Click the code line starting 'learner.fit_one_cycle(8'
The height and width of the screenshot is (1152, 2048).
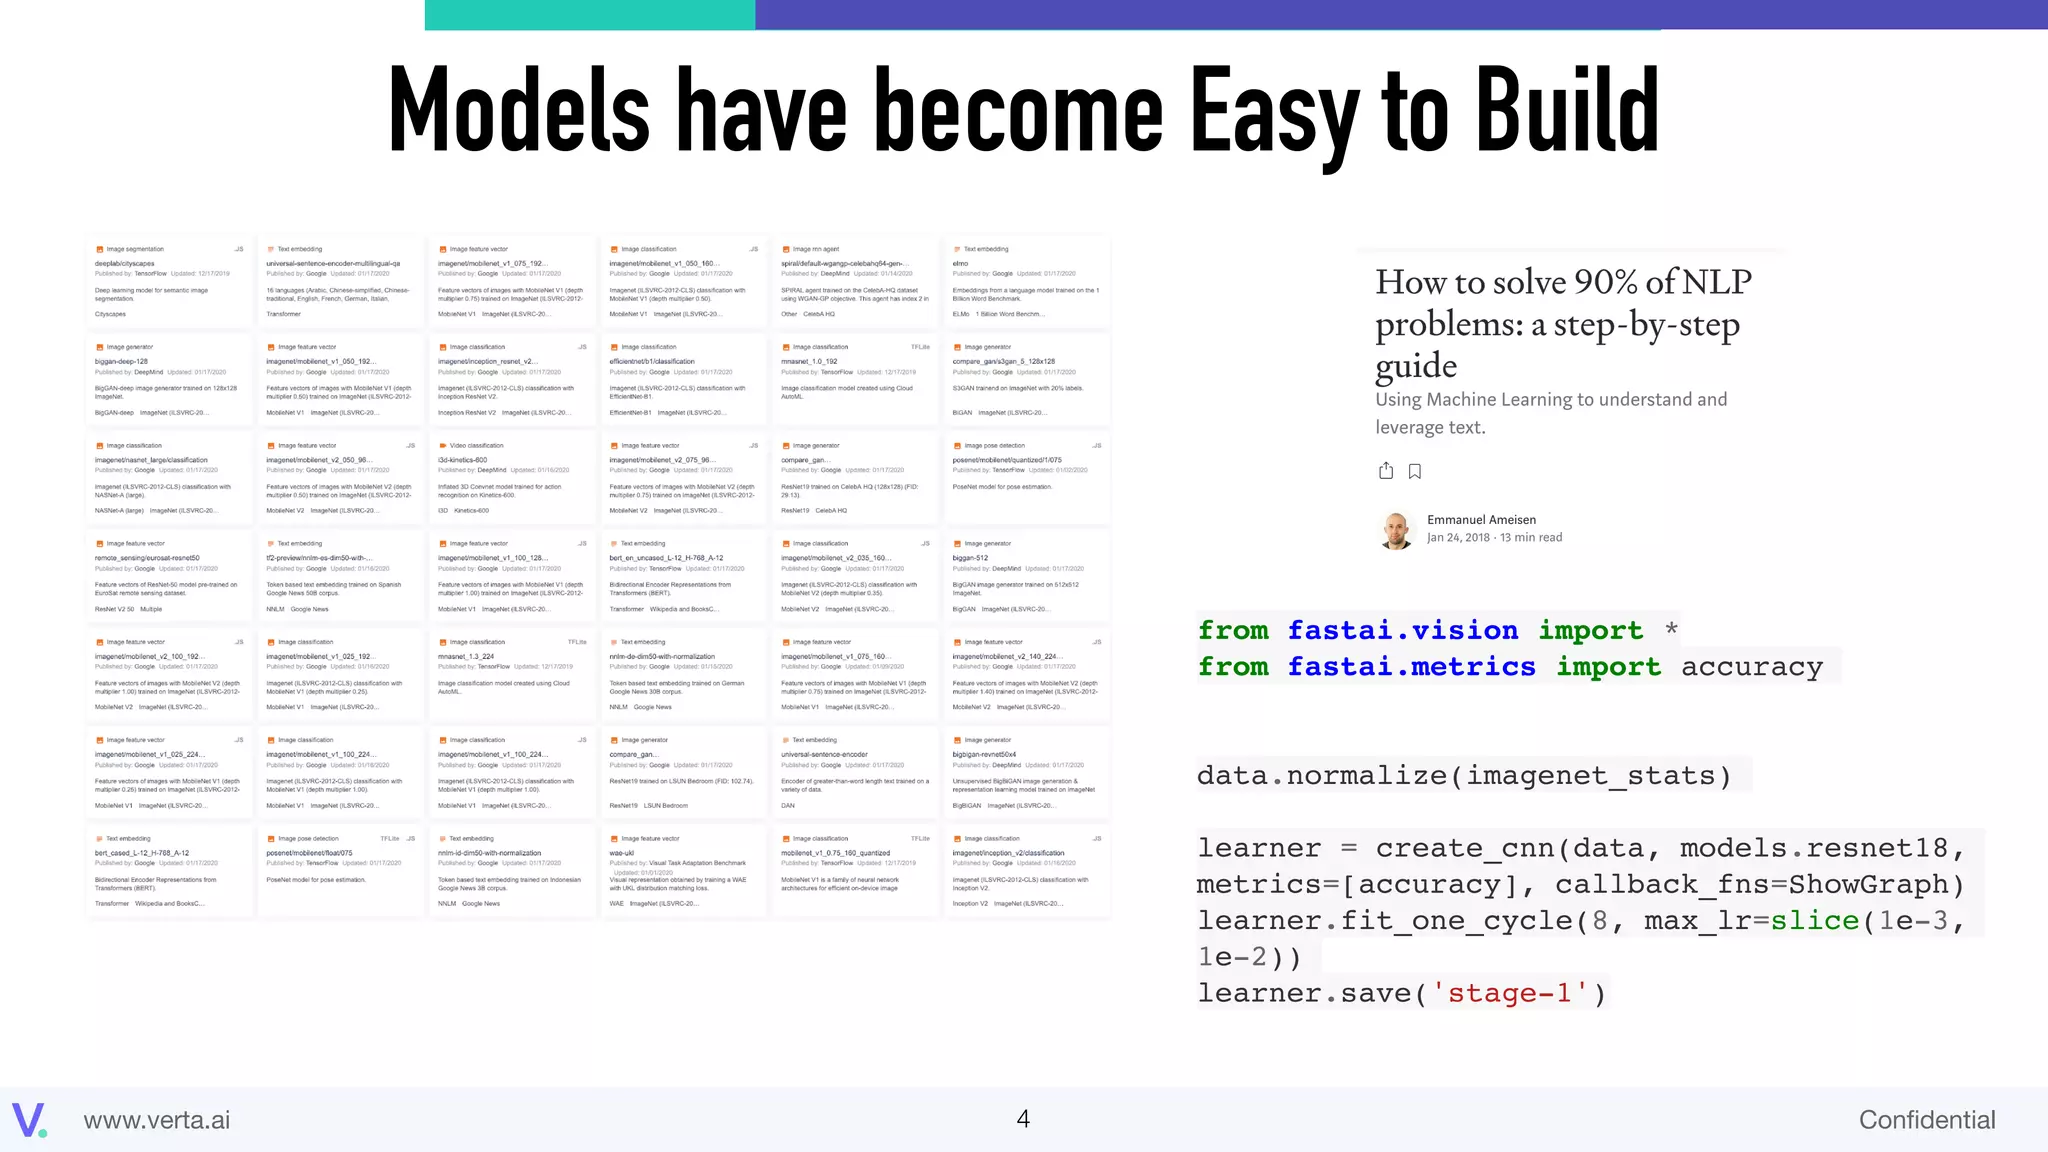pos(1582,921)
